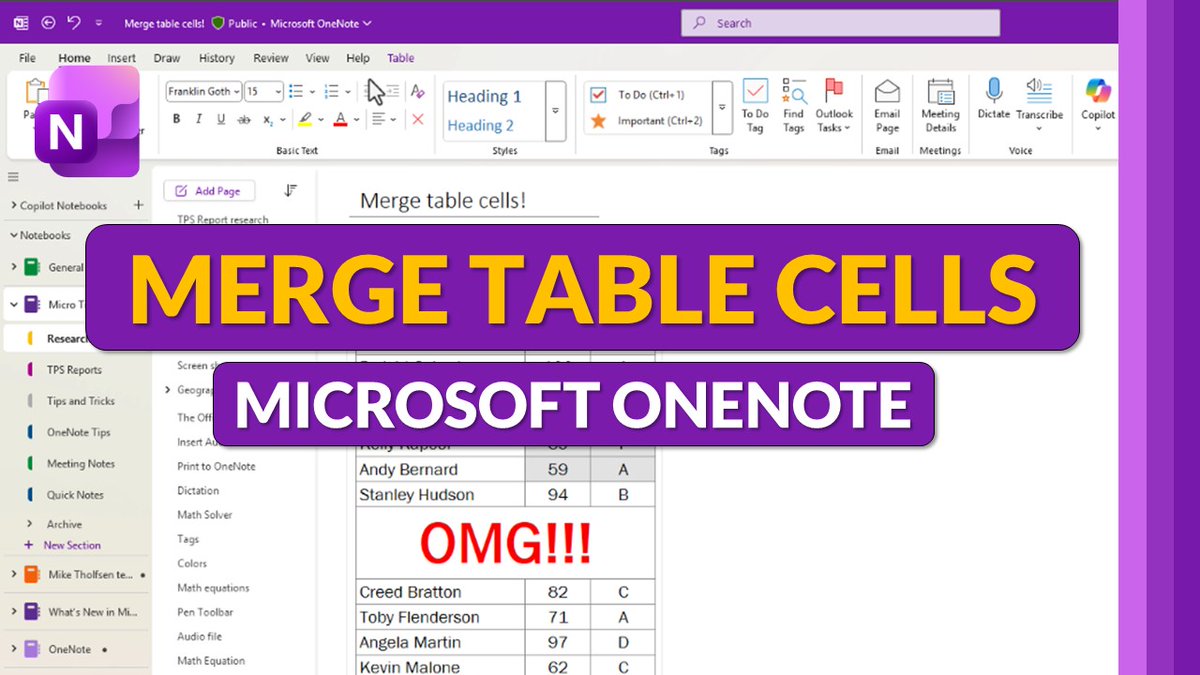1200x675 pixels.
Task: Click the To Do Tag button
Action: pyautogui.click(x=755, y=106)
